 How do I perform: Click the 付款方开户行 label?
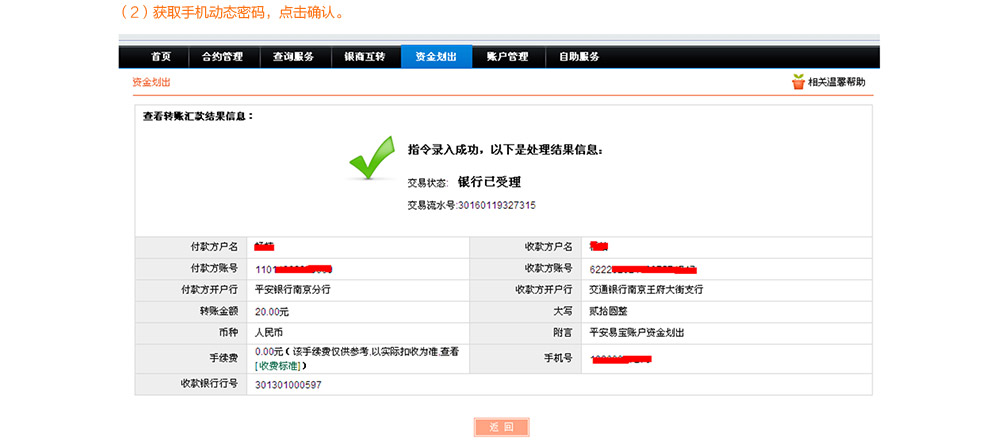coord(209,290)
